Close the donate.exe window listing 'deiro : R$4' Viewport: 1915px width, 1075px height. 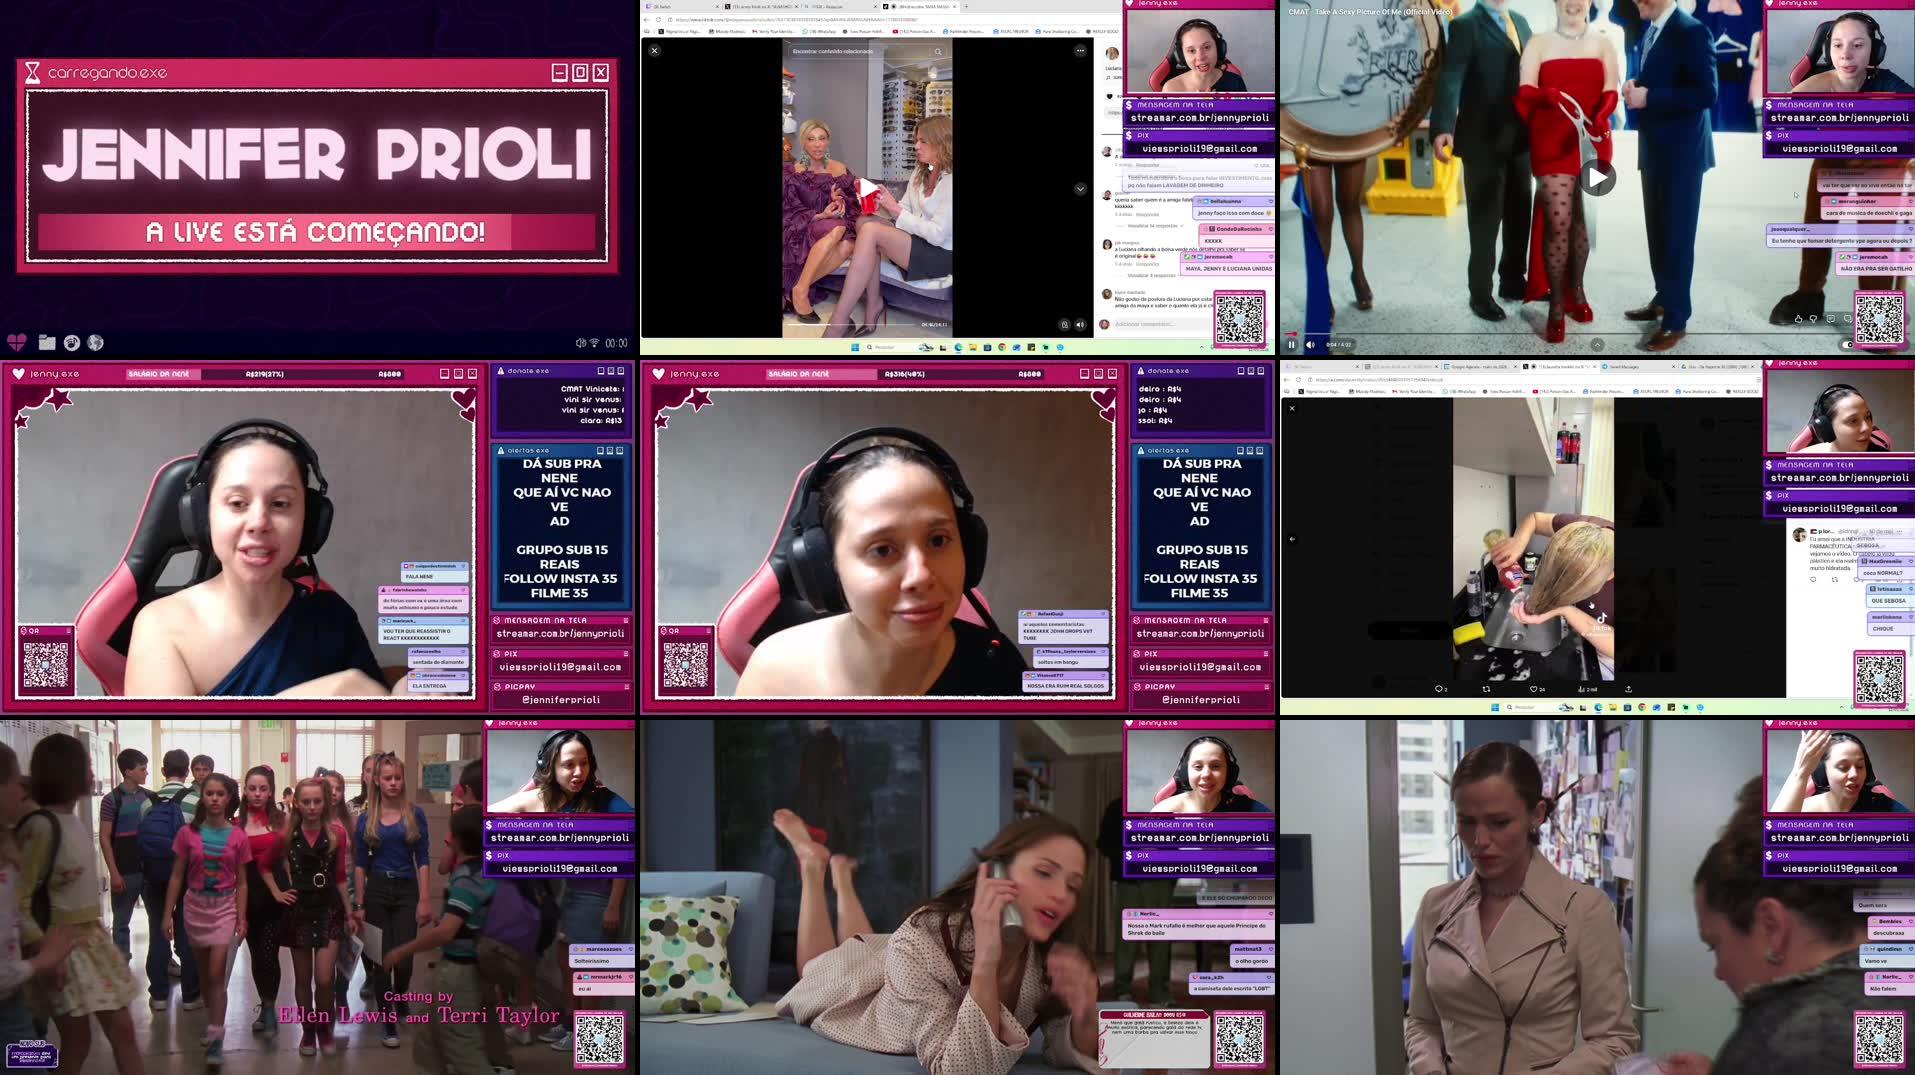(x=1262, y=371)
